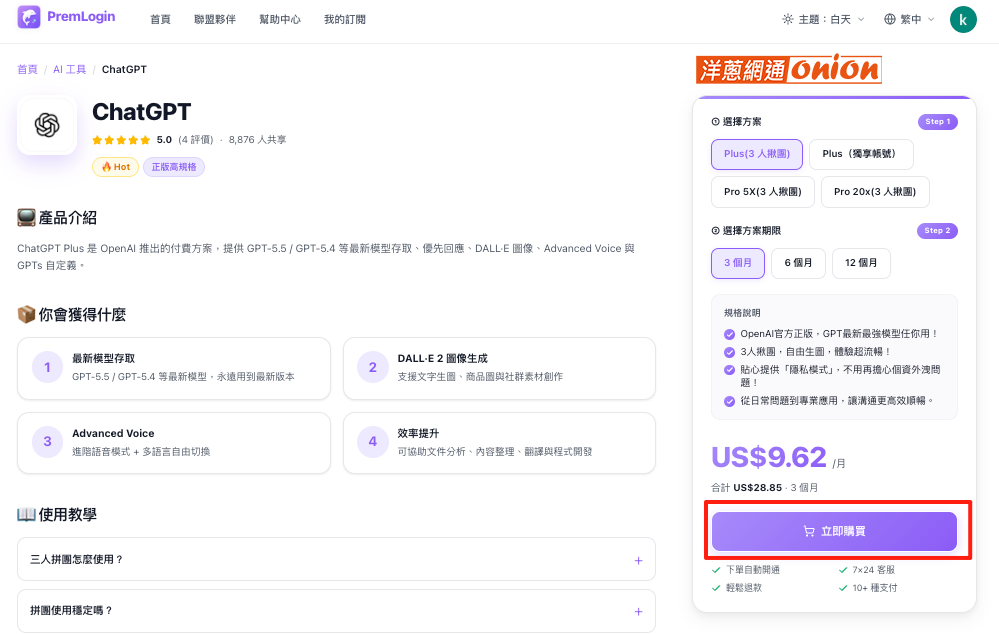Viewport: 999px width, 634px height.
Task: Click checkmark beside 下單自動開通
Action: pyautogui.click(x=716, y=570)
